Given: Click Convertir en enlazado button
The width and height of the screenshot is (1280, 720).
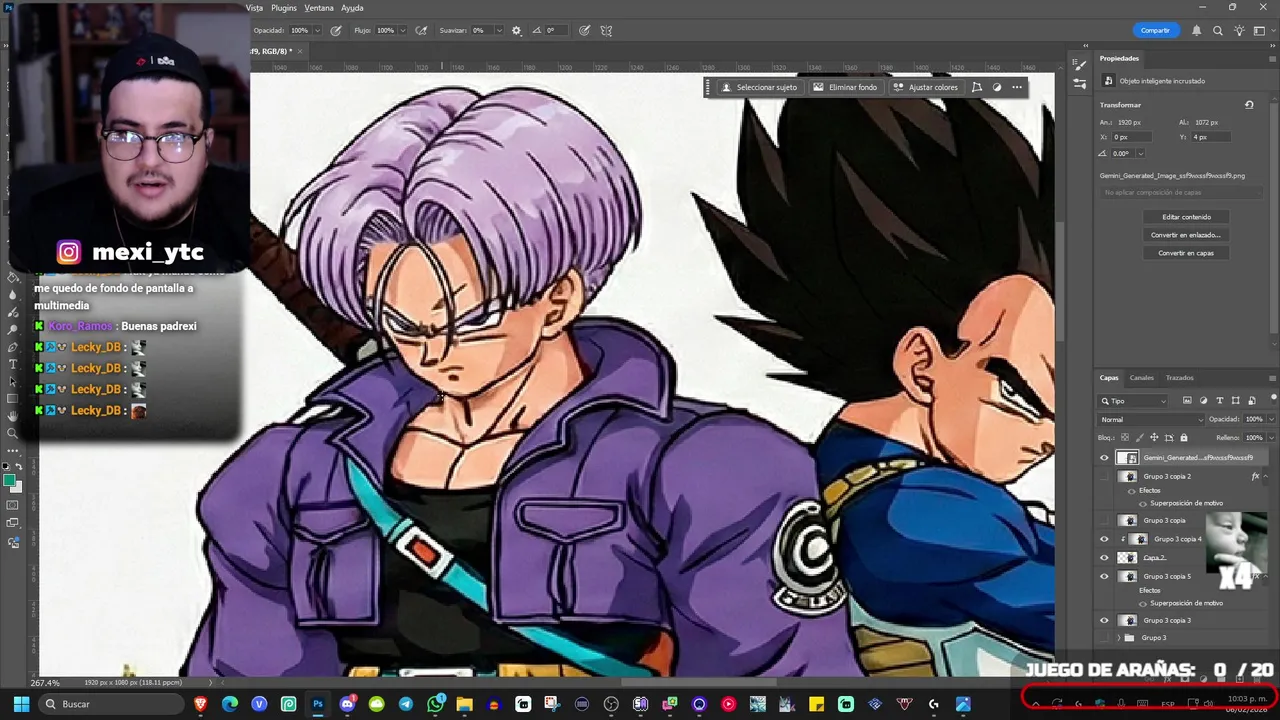Looking at the screenshot, I should 1186,235.
